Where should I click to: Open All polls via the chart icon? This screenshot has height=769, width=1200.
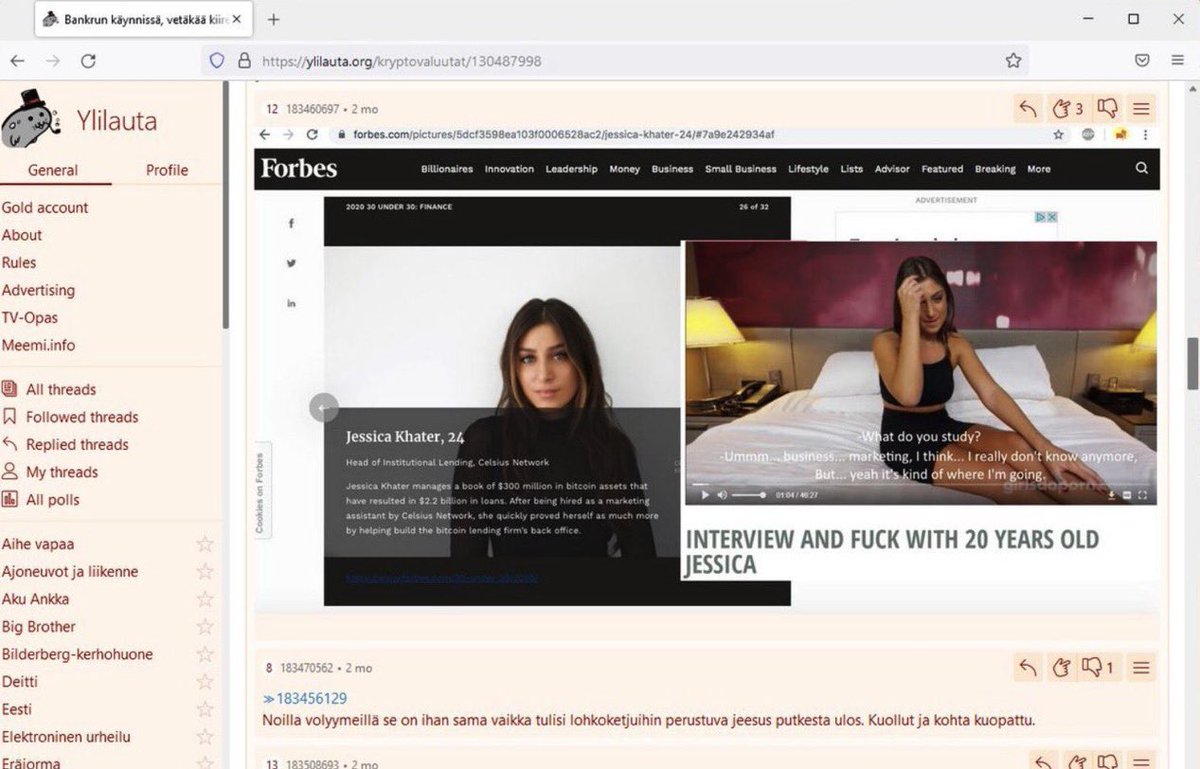(x=10, y=499)
